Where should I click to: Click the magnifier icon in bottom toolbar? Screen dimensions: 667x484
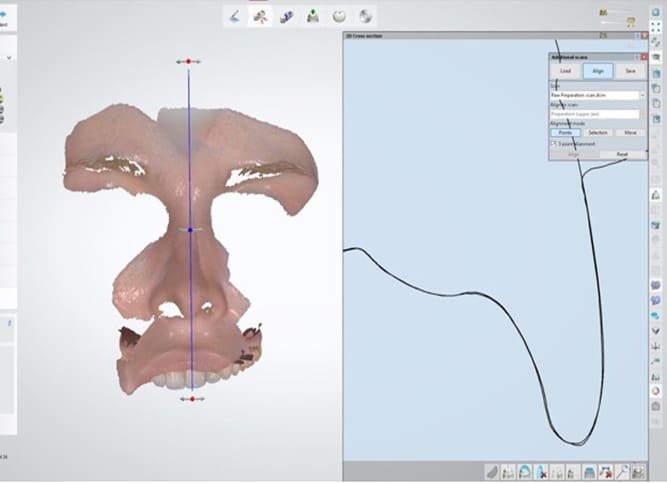[x=623, y=471]
